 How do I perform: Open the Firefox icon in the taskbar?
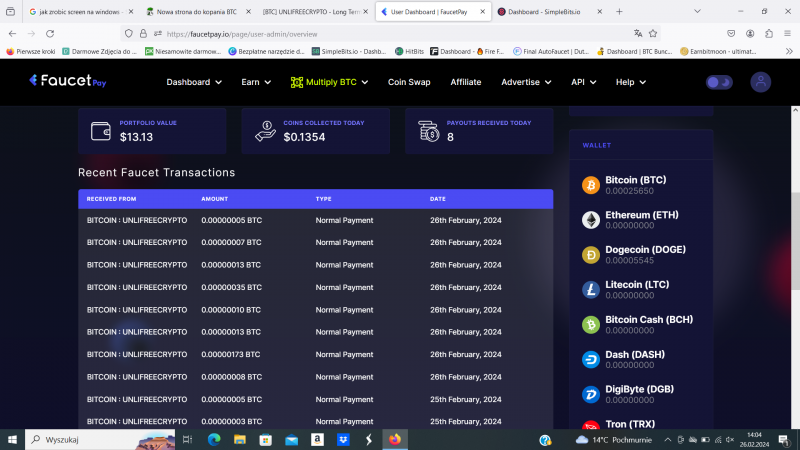pyautogui.click(x=394, y=439)
